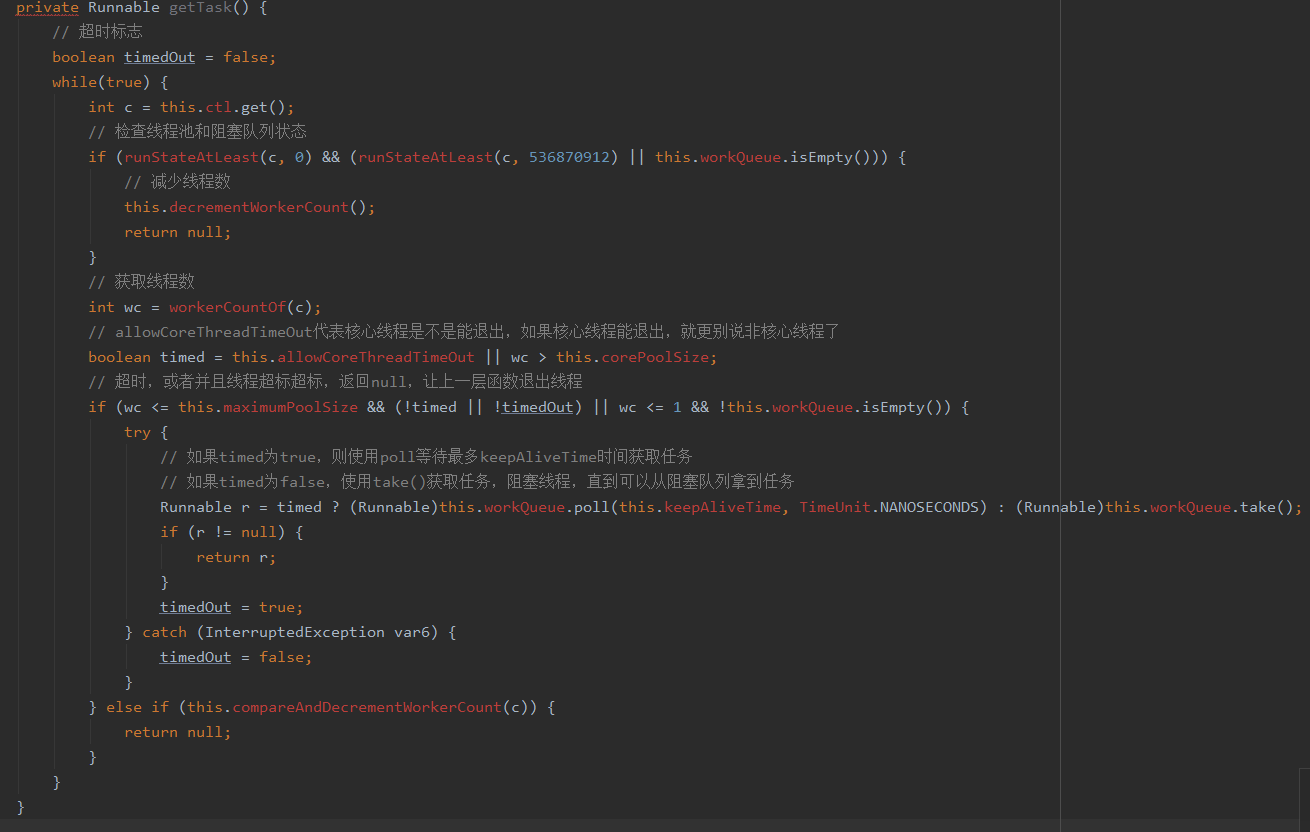Click 'return null;' directly below decrementWorkerCount
Viewport: 1310px width, 832px height.
tap(177, 232)
